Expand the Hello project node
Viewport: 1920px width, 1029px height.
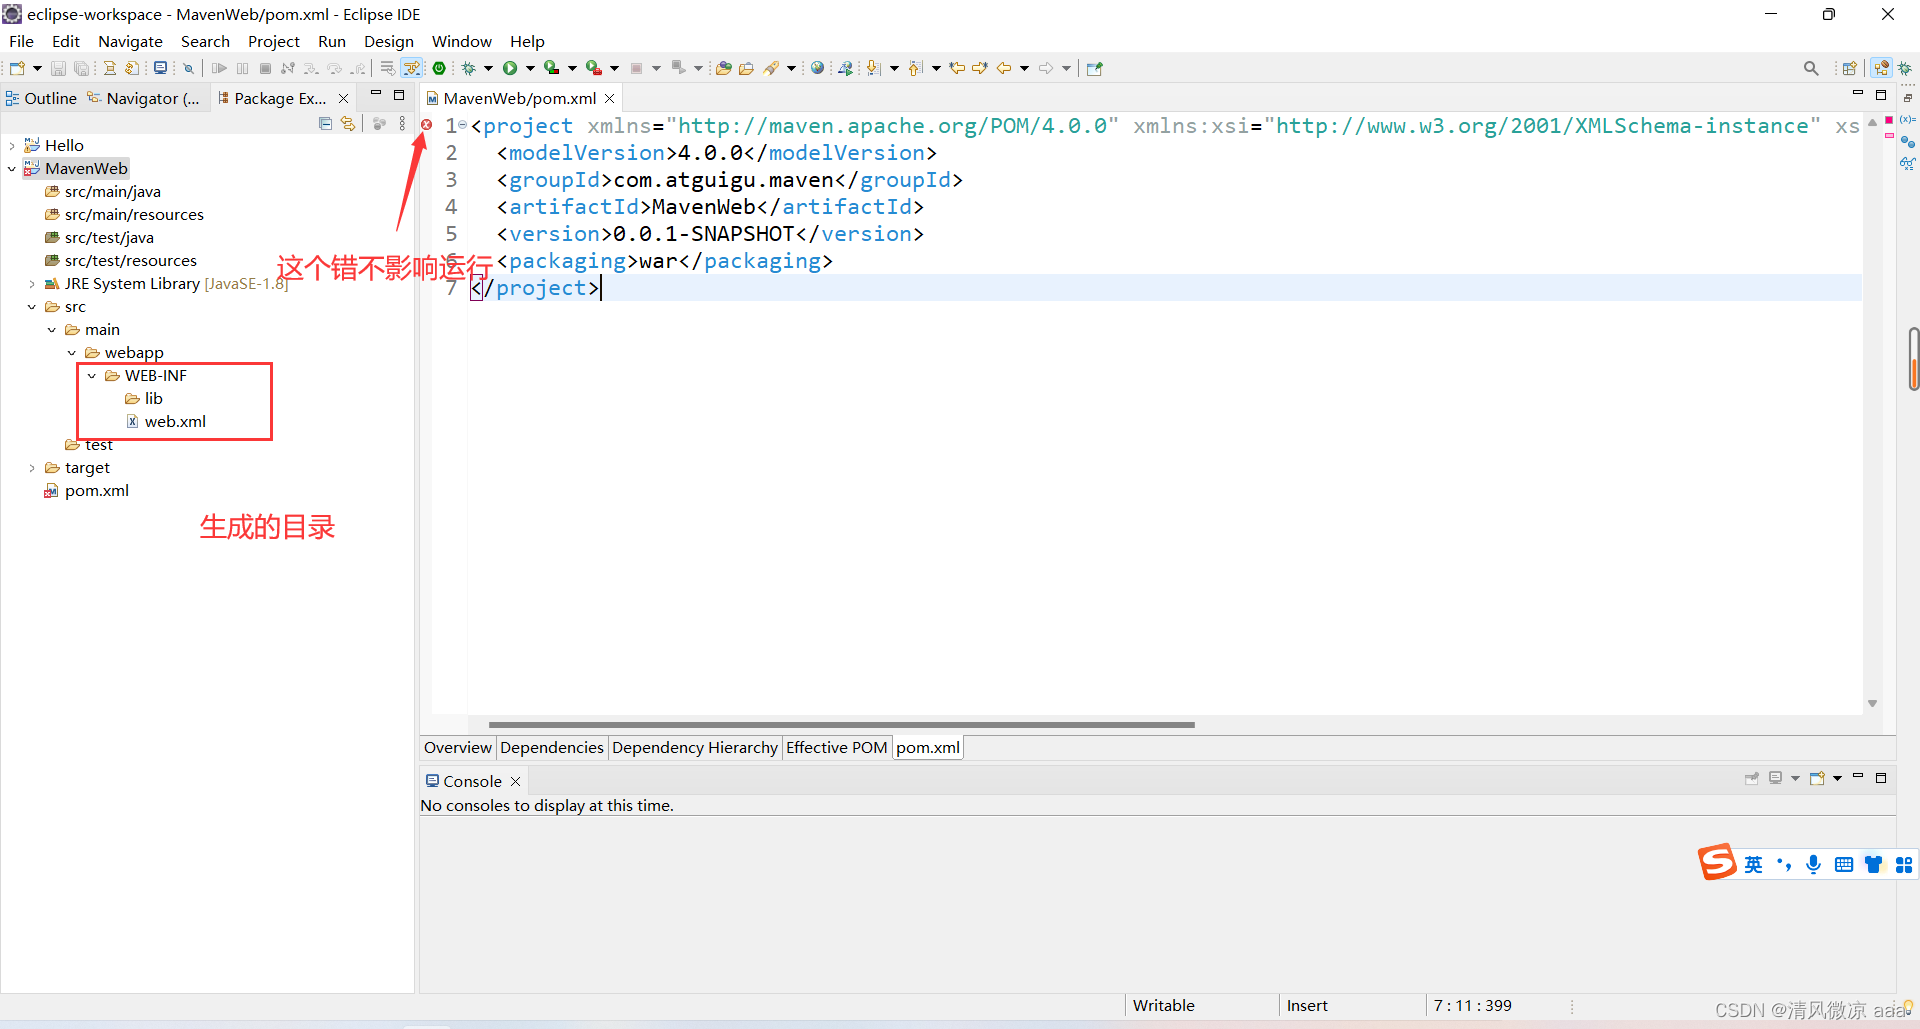pos(12,146)
